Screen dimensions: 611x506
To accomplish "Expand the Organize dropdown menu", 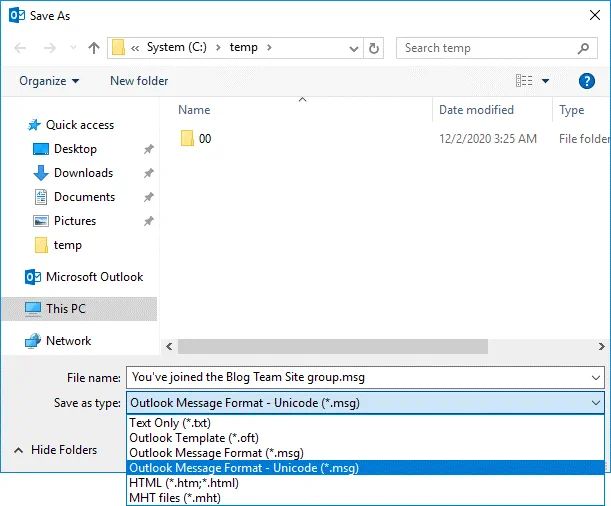I will [49, 81].
